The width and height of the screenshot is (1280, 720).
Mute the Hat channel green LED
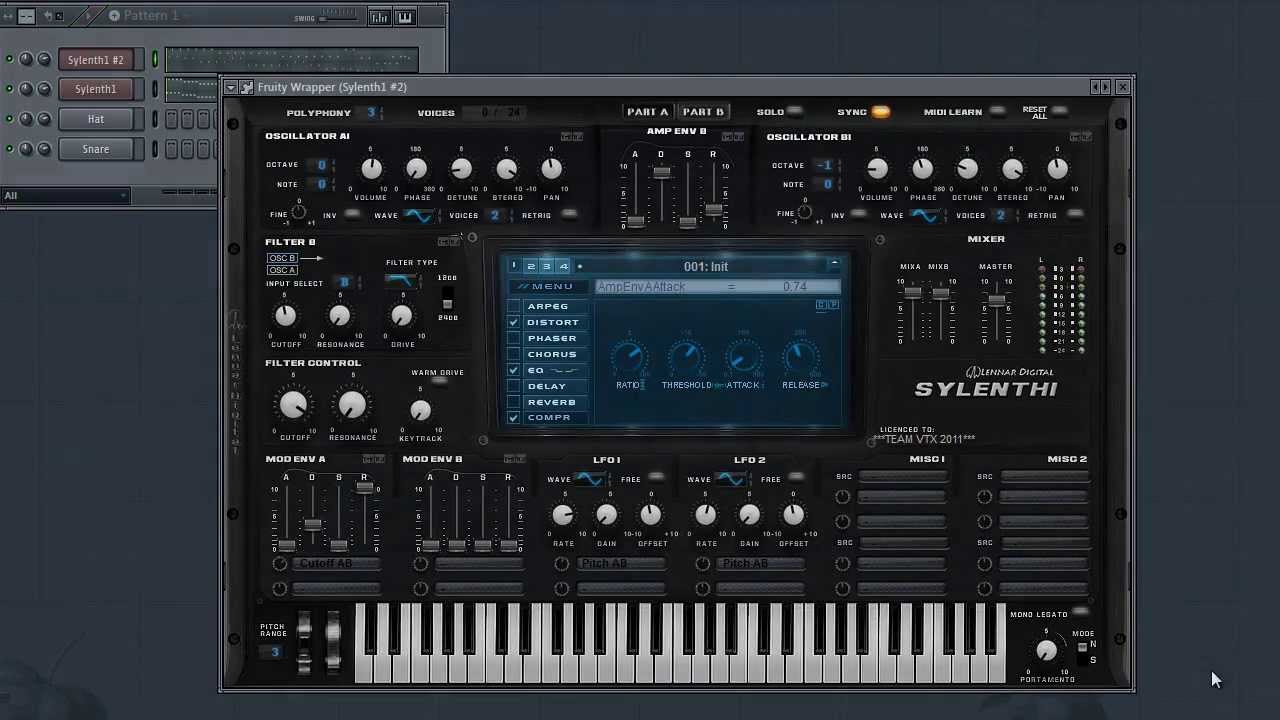(x=9, y=119)
